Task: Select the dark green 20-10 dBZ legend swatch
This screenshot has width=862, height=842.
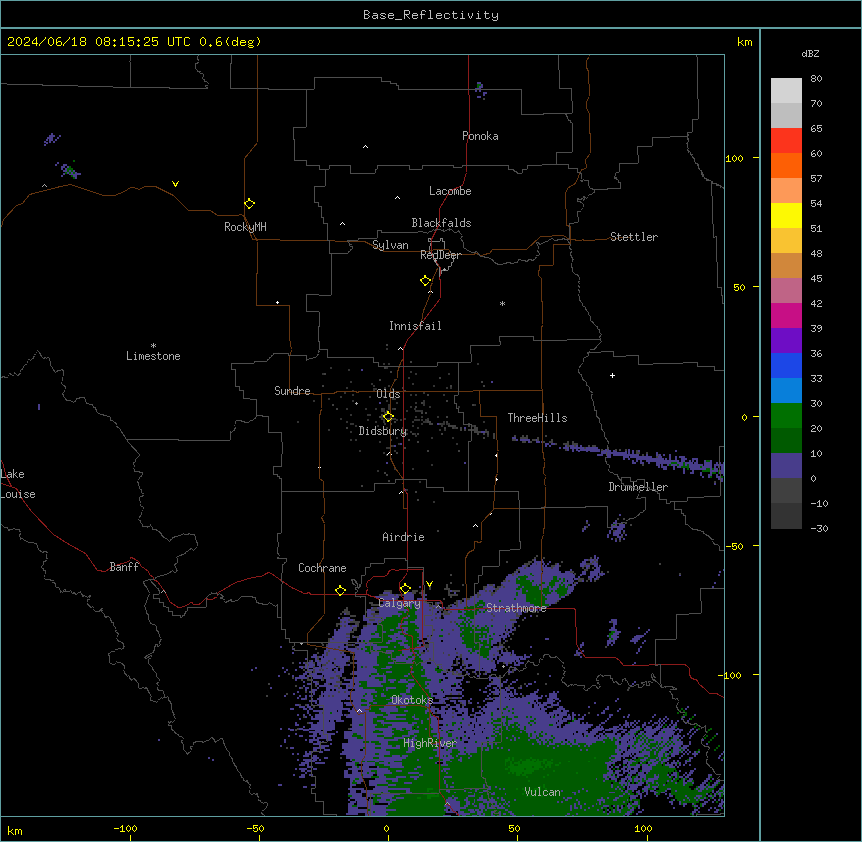Action: tap(786, 441)
